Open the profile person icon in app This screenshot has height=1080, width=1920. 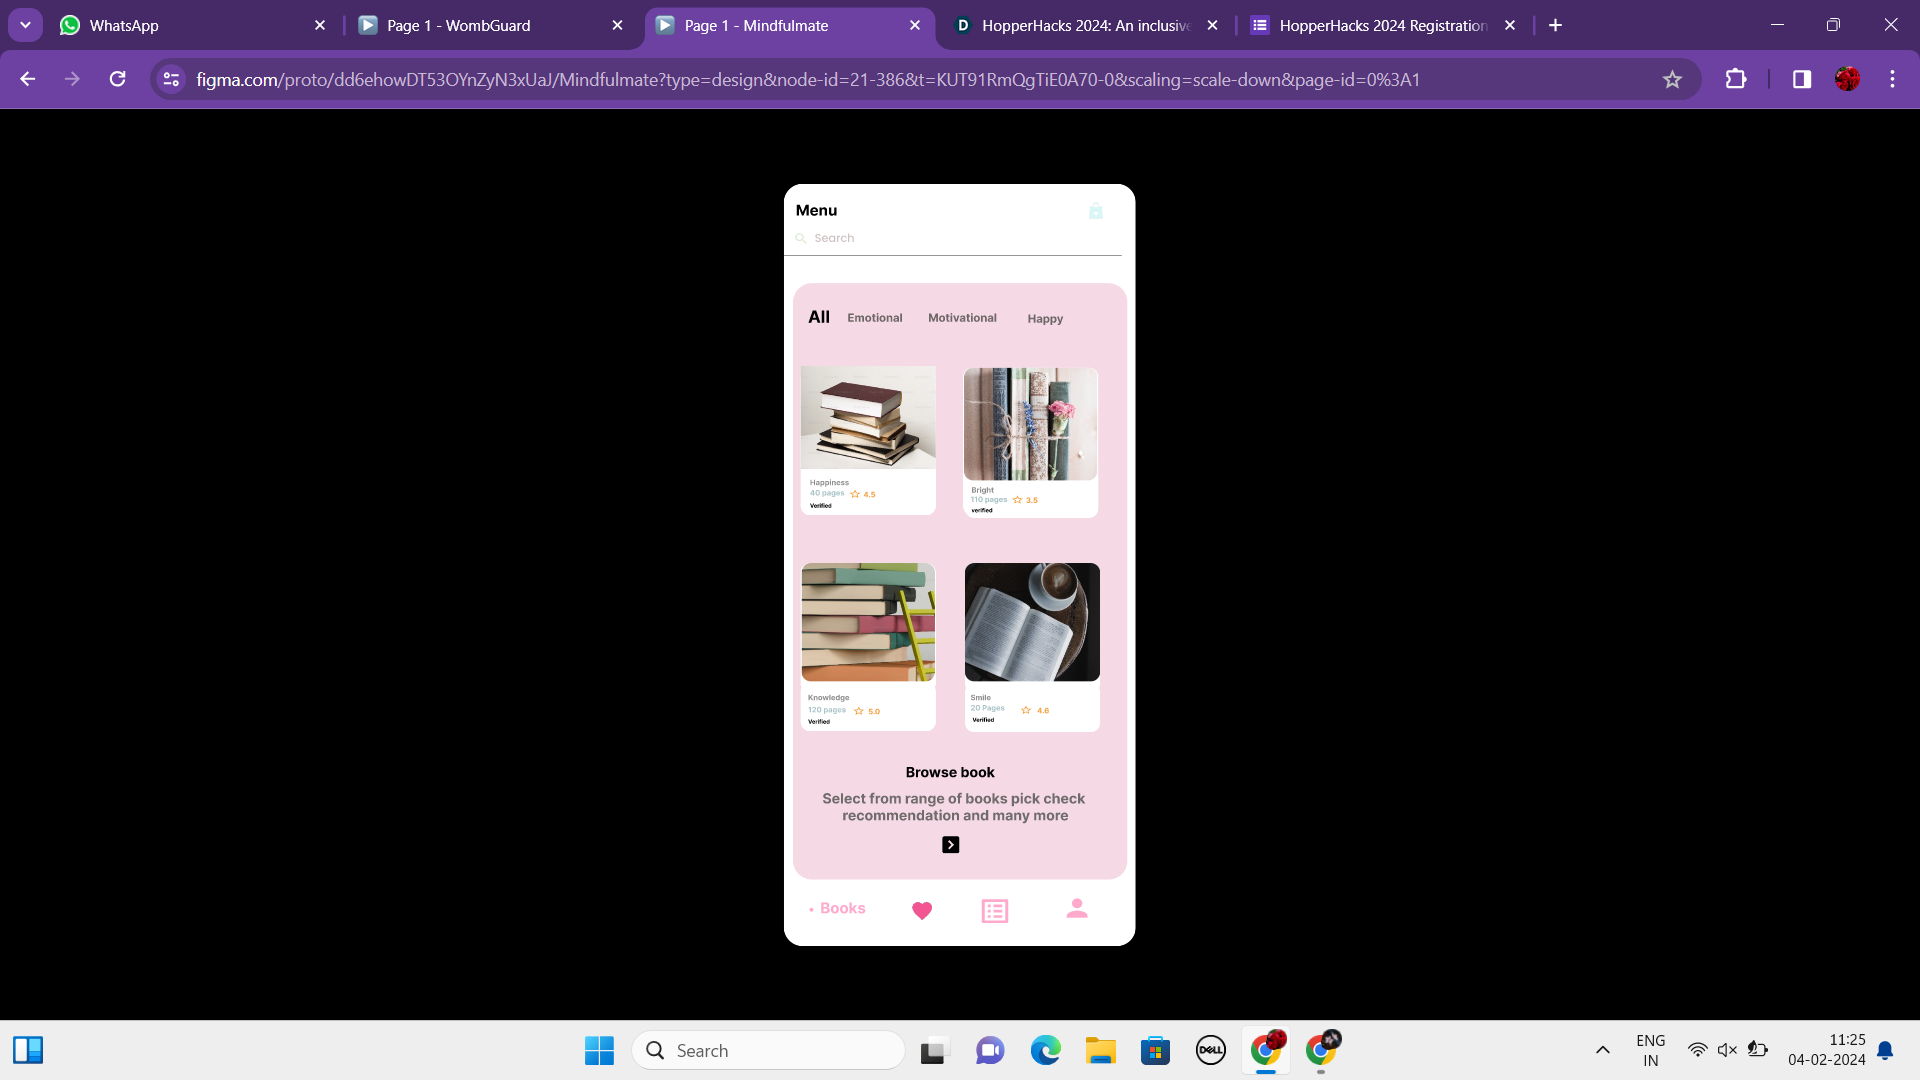(x=1076, y=908)
